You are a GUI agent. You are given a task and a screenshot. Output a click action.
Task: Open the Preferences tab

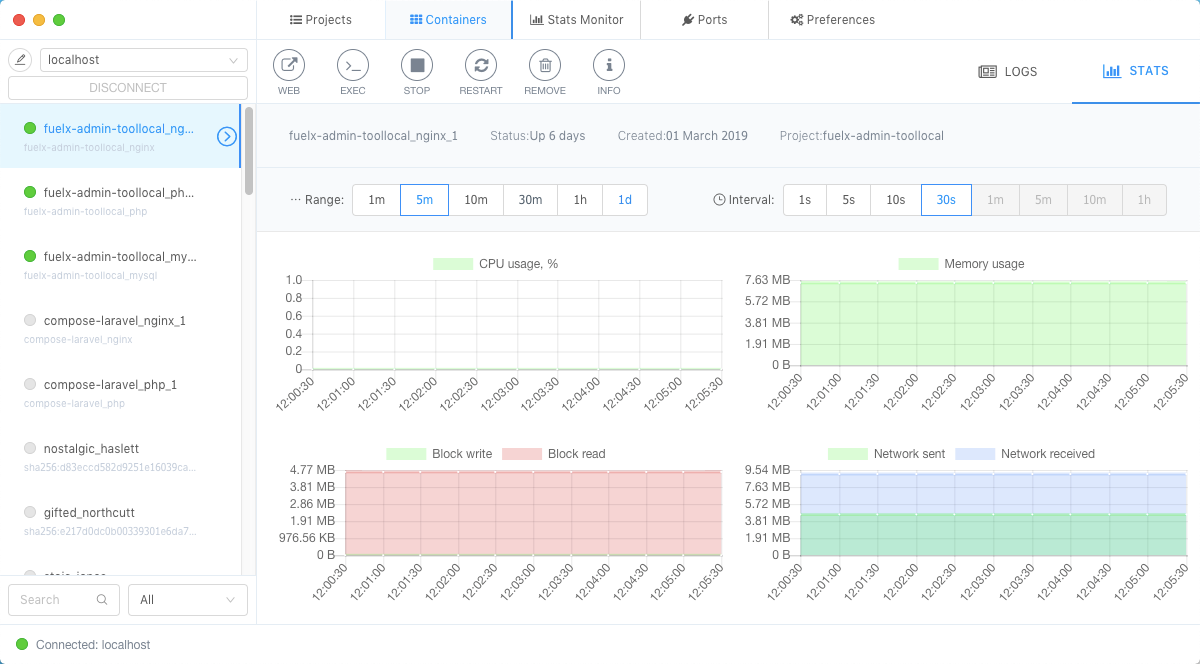click(832, 20)
